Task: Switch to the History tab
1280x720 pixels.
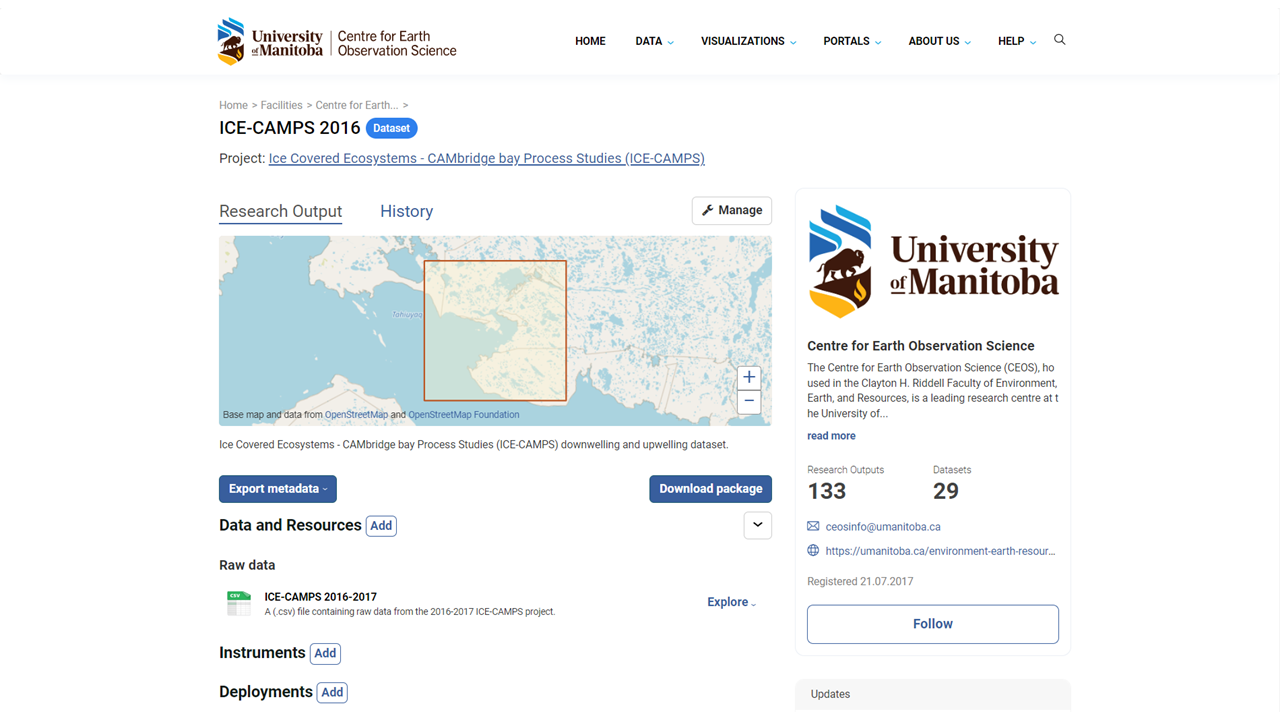Action: pyautogui.click(x=406, y=211)
